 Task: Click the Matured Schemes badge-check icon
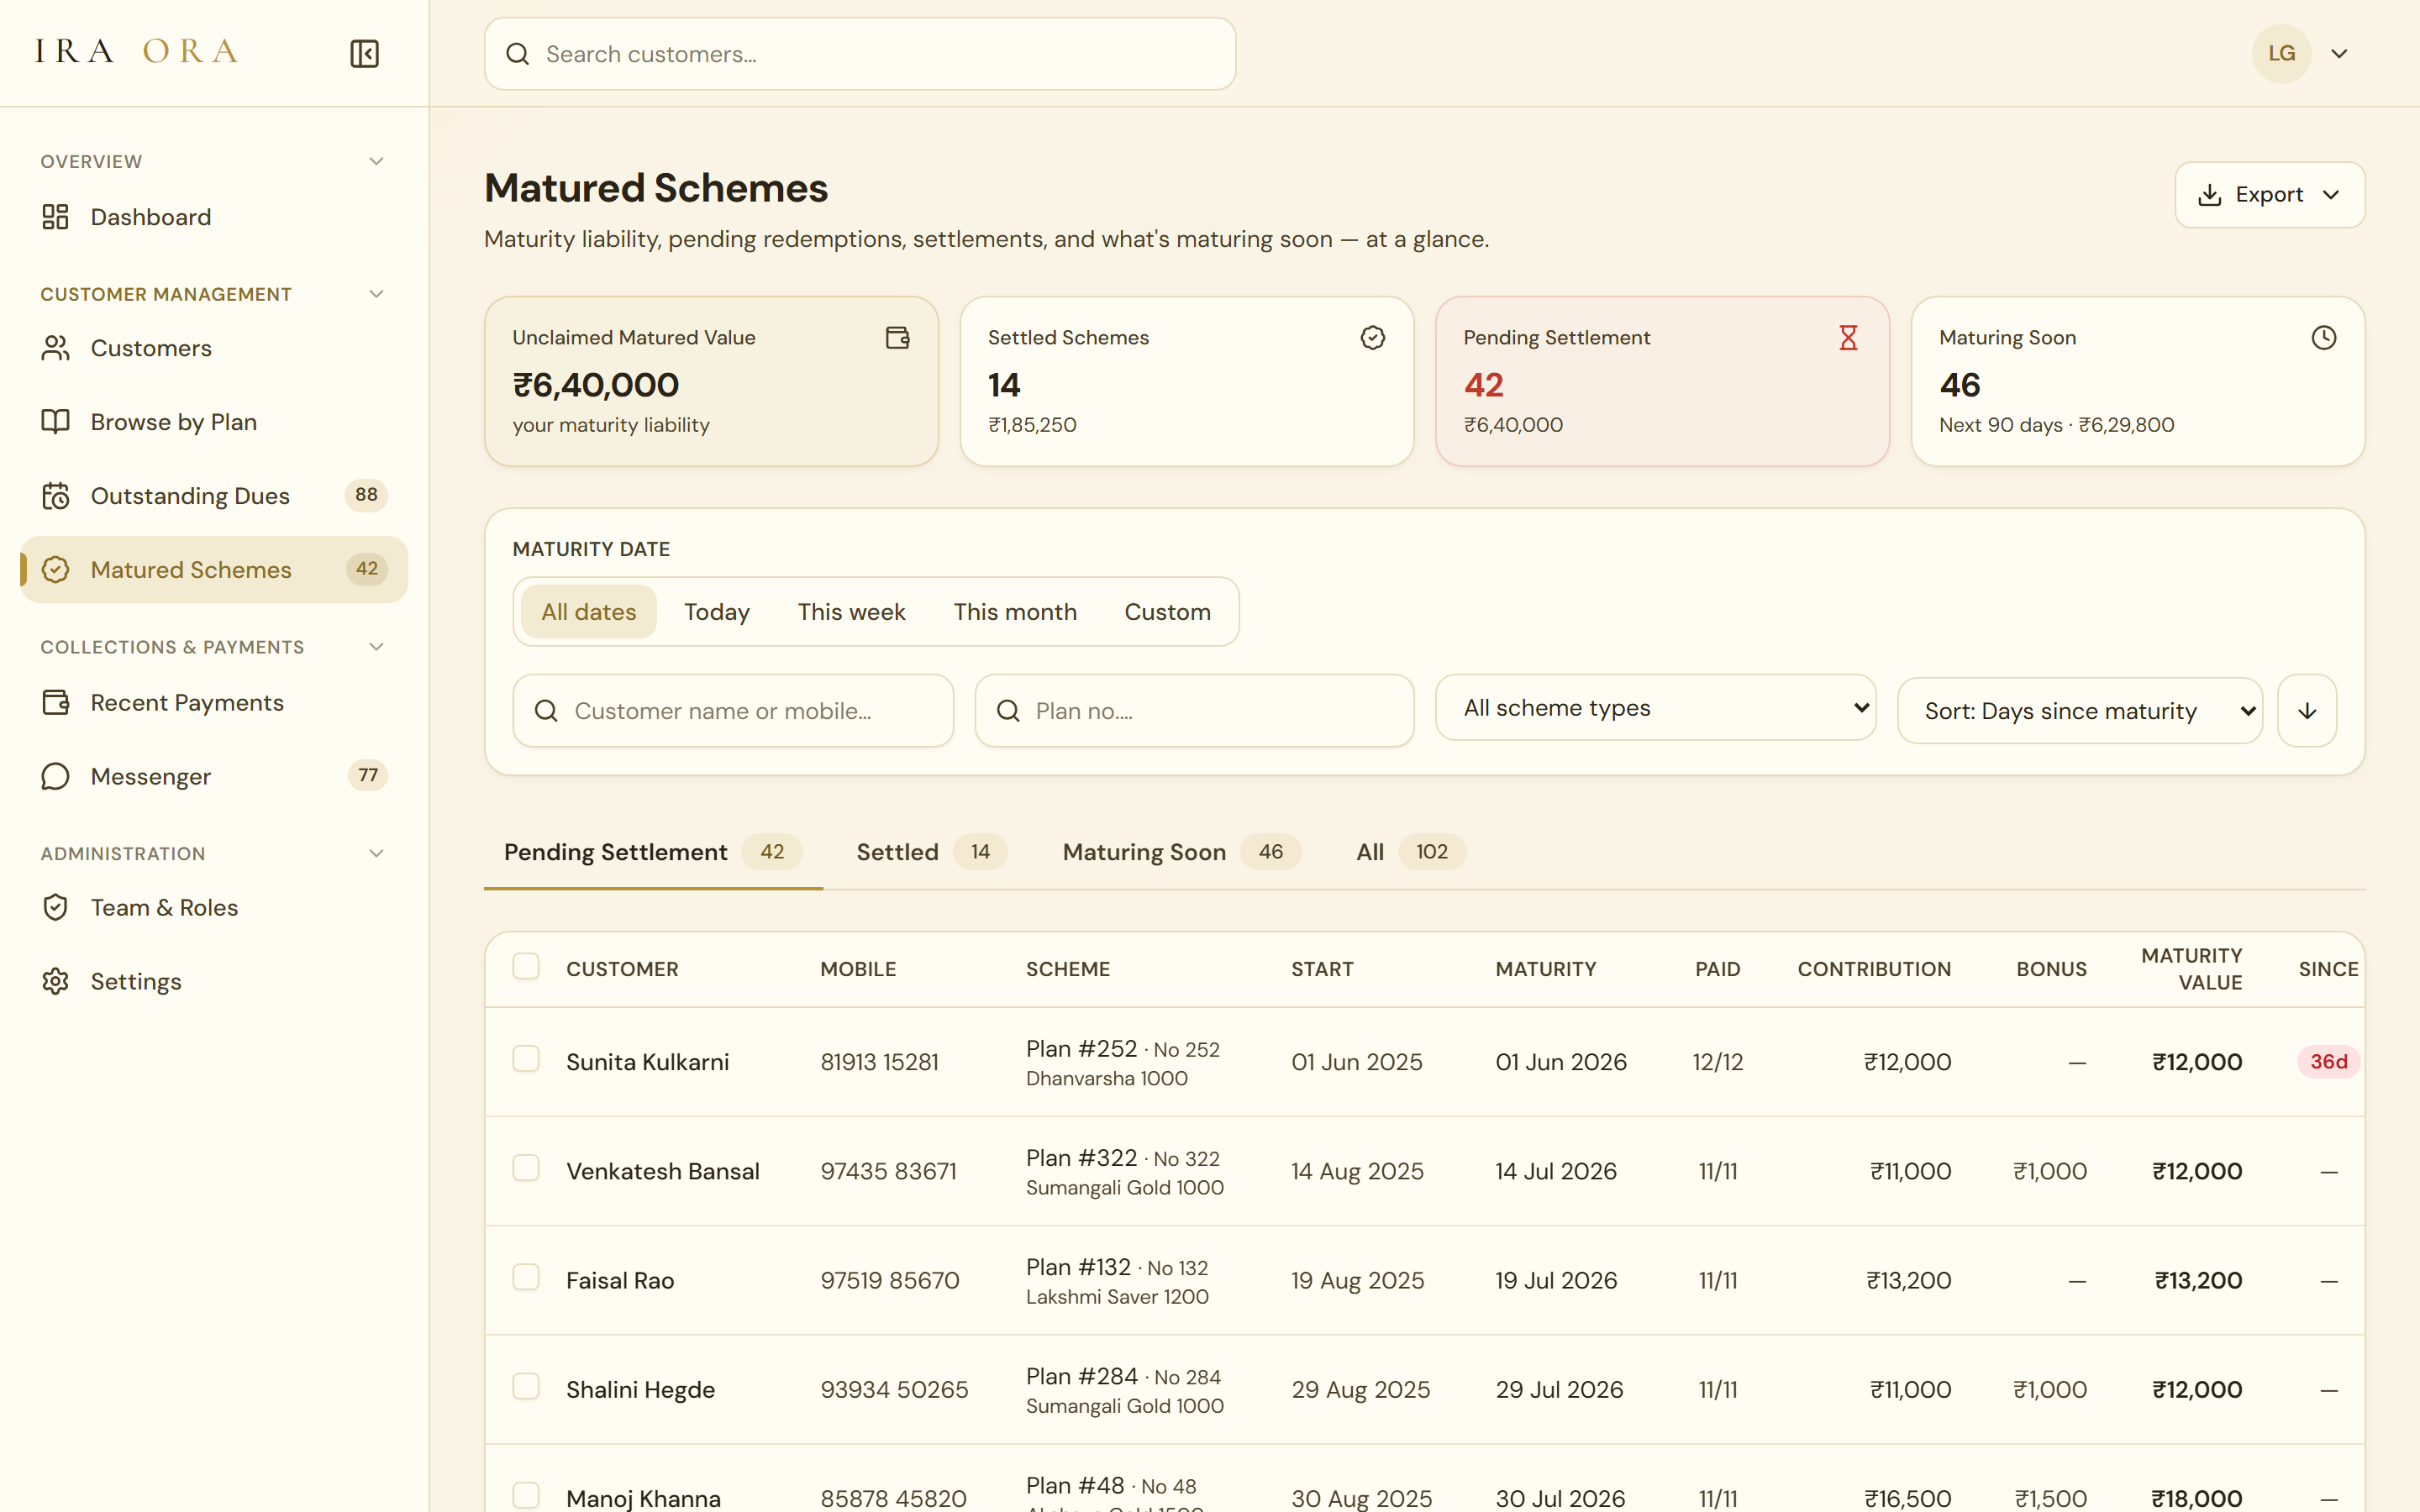pyautogui.click(x=55, y=570)
